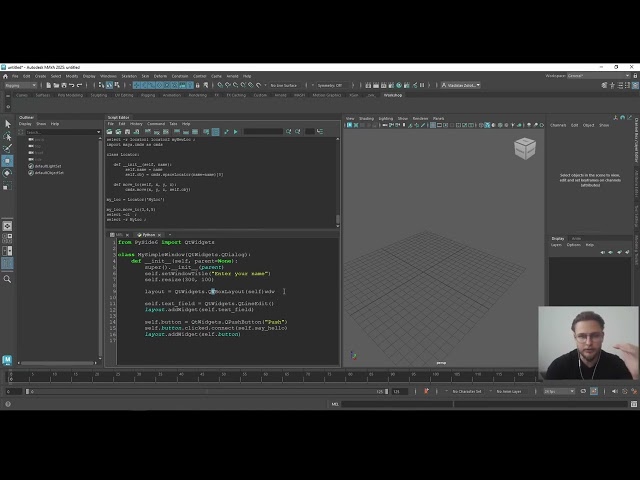
Task: Toggle the viewport grid display icon
Action: click(433, 125)
